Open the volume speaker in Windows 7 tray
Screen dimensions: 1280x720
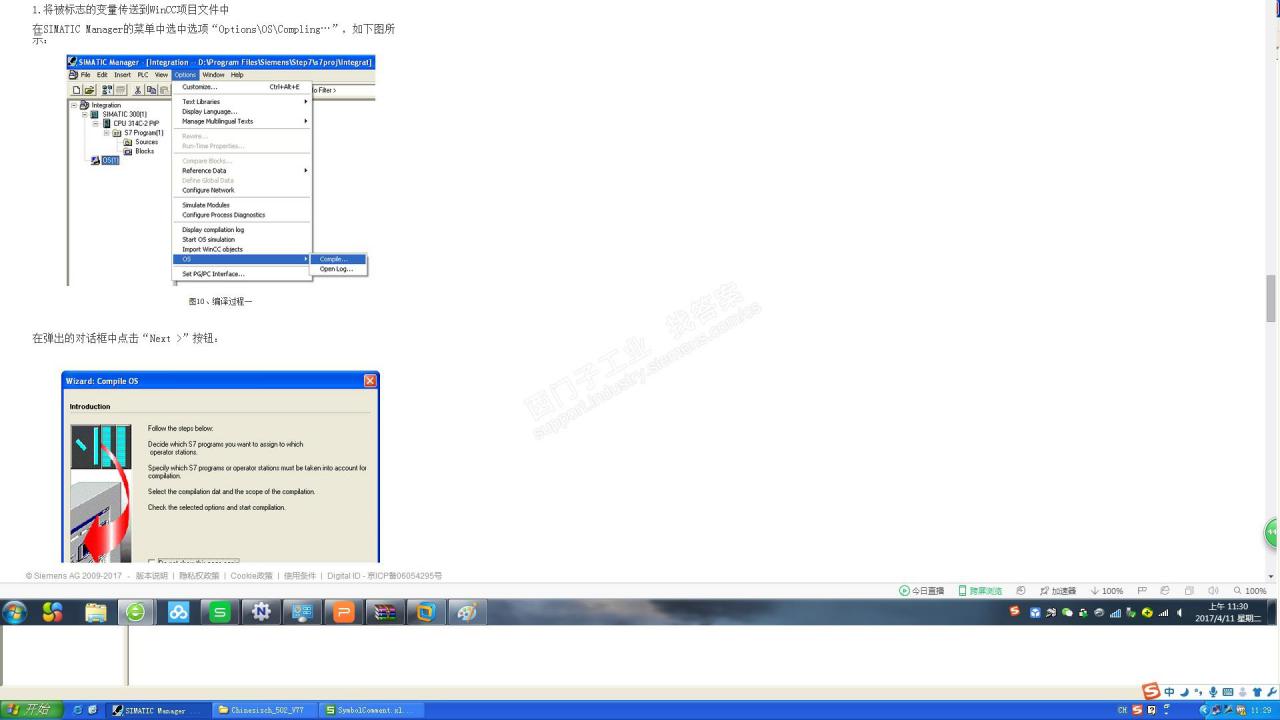click(1179, 612)
